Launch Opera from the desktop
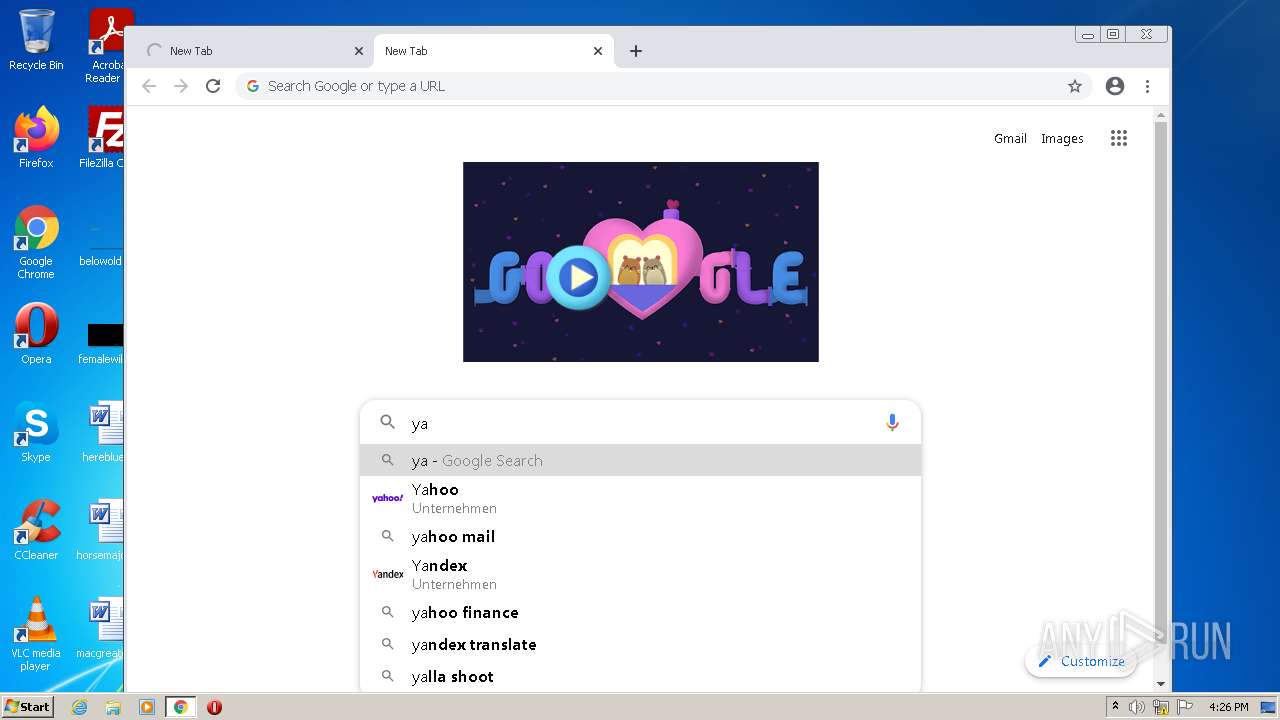This screenshot has height=720, width=1280. pyautogui.click(x=36, y=334)
